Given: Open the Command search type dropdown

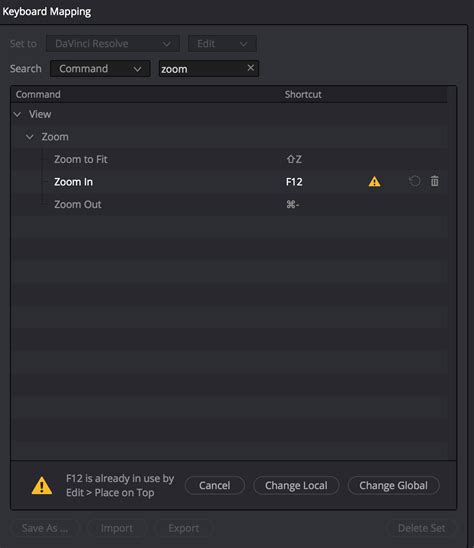Looking at the screenshot, I should (x=100, y=68).
